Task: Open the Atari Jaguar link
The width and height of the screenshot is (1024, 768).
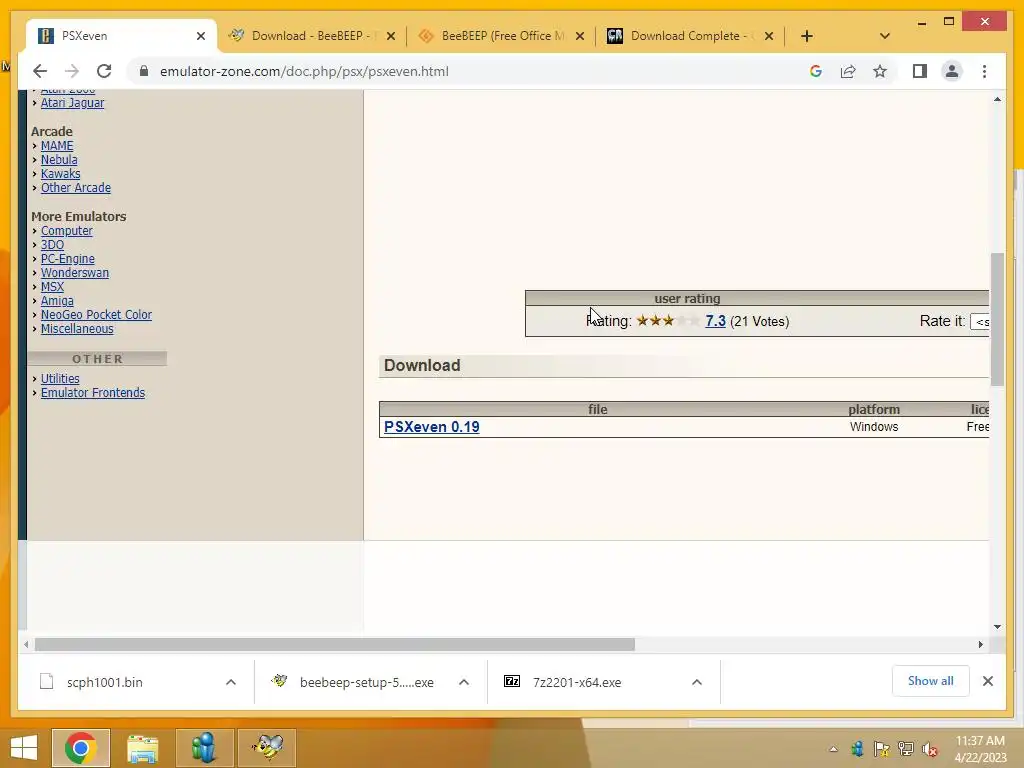Action: (x=72, y=103)
